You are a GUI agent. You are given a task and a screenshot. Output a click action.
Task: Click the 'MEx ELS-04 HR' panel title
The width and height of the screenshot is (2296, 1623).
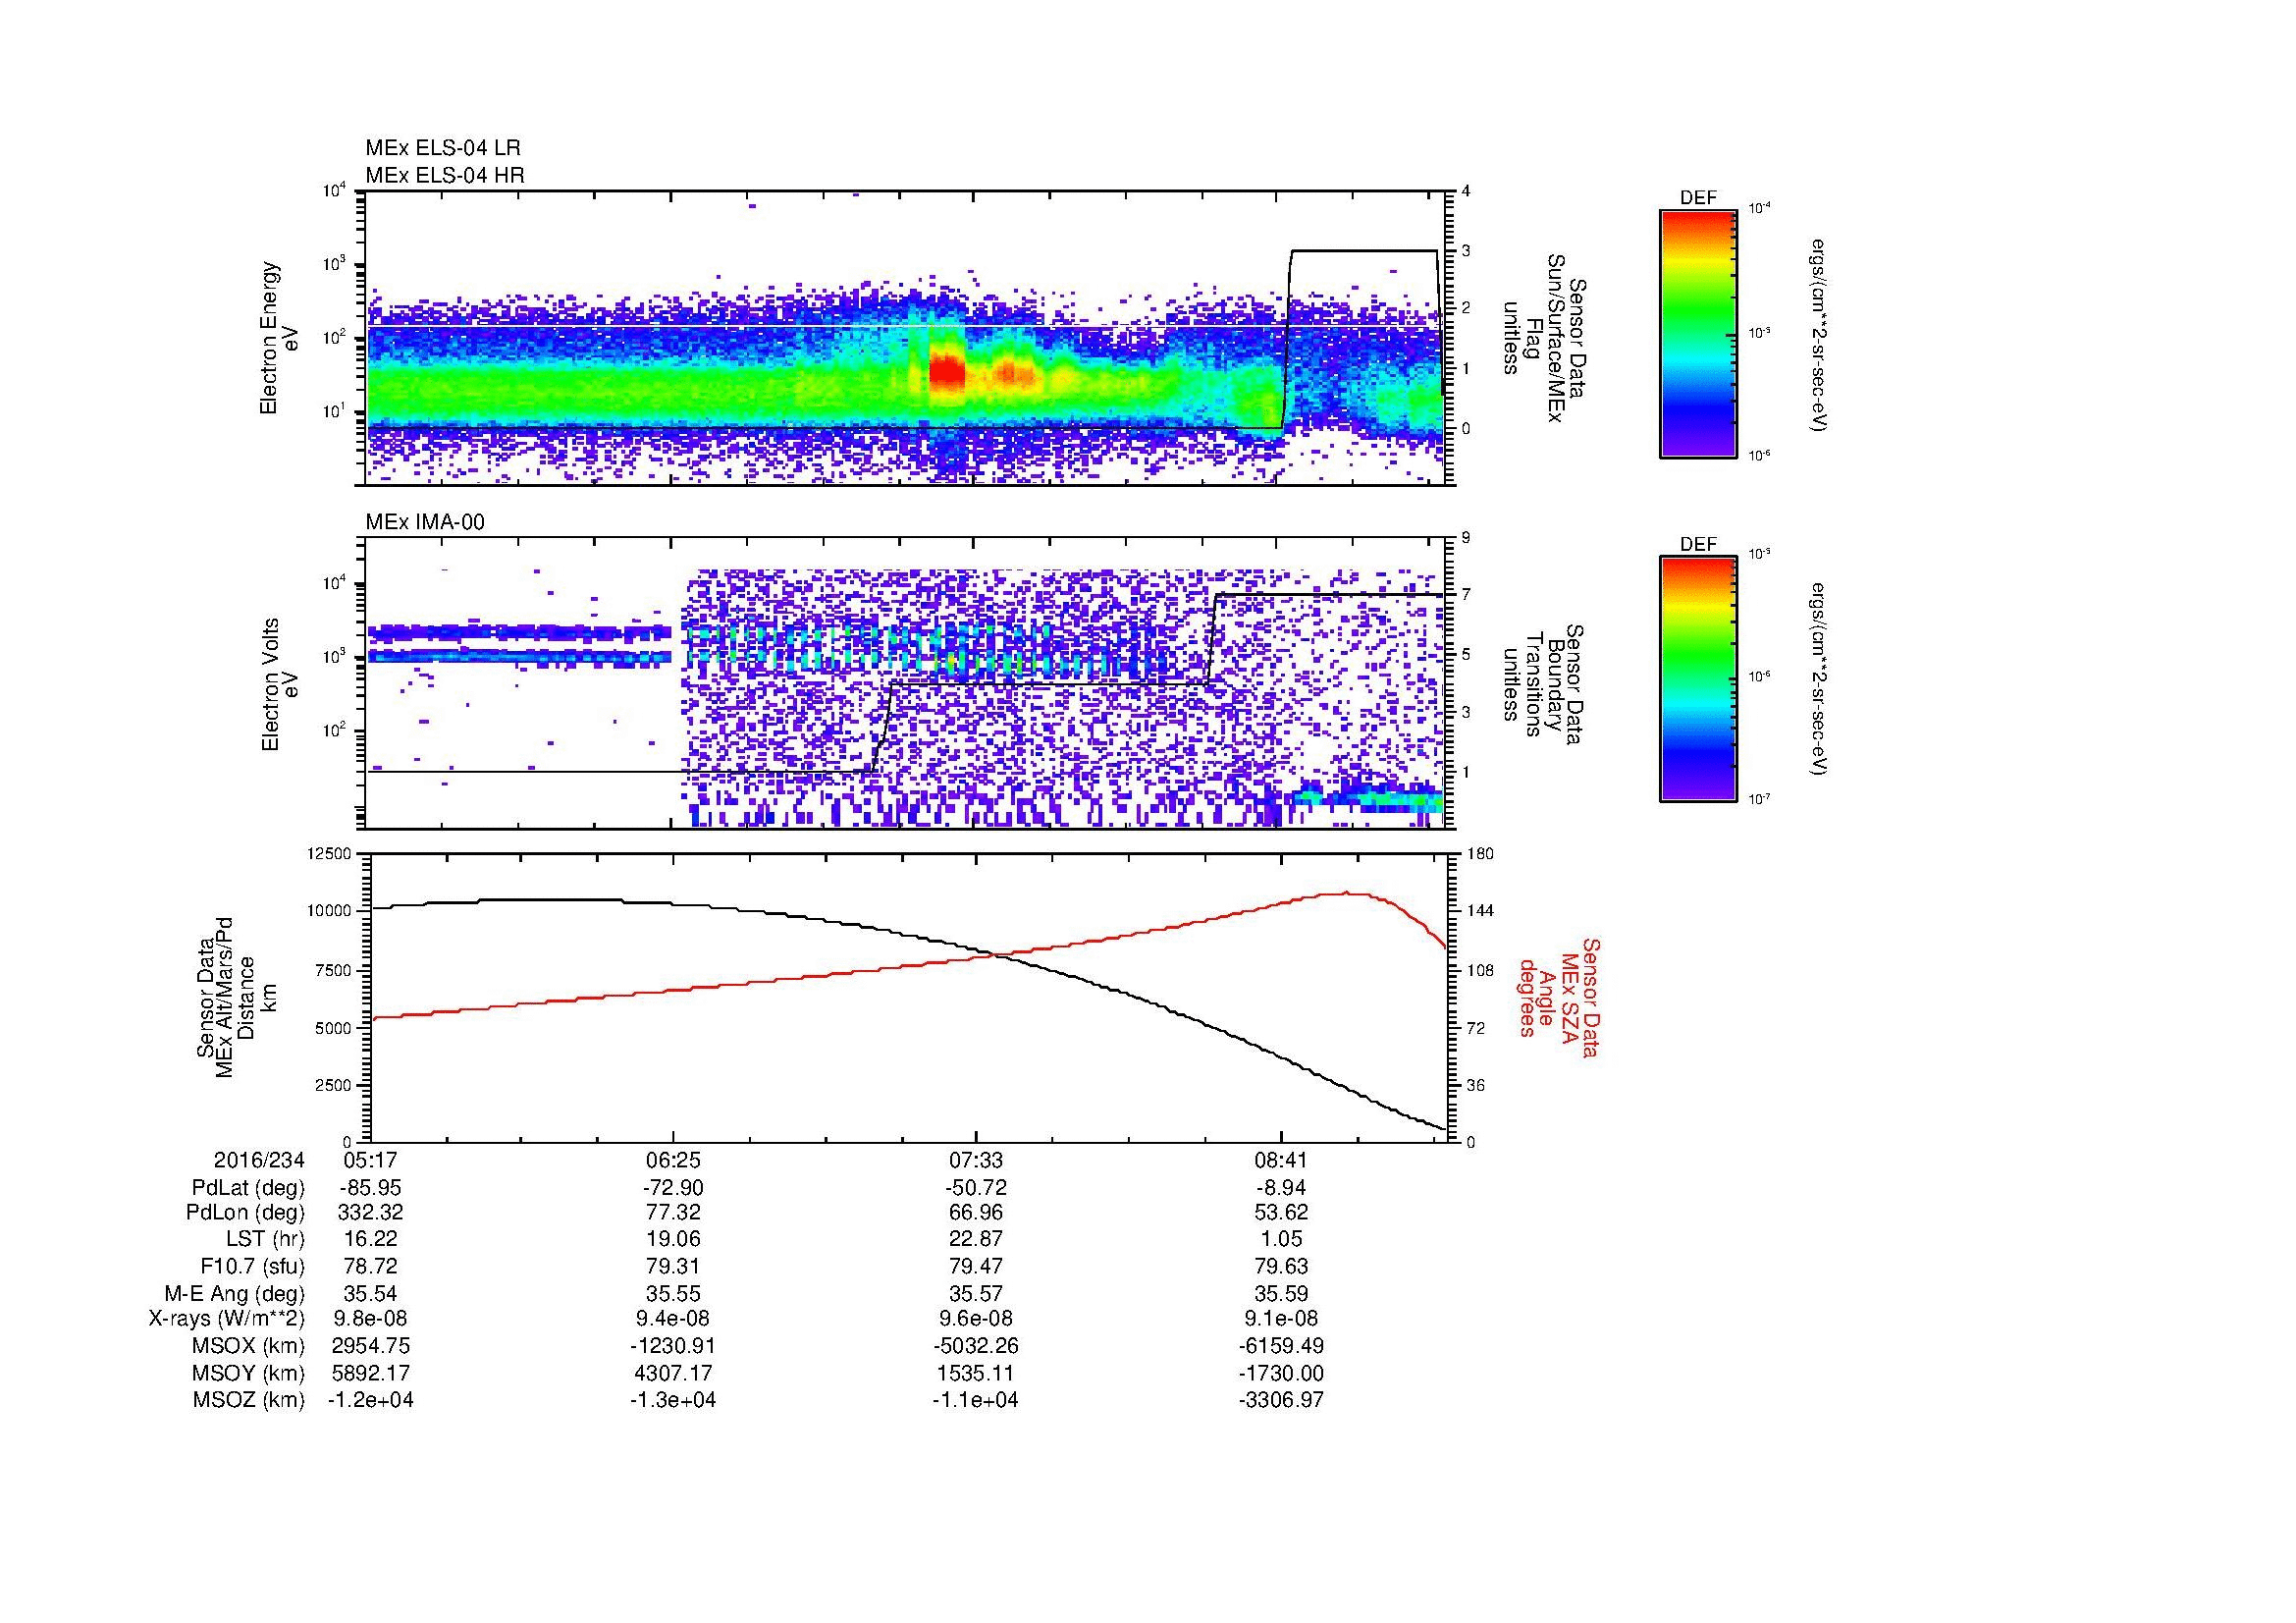click(444, 175)
